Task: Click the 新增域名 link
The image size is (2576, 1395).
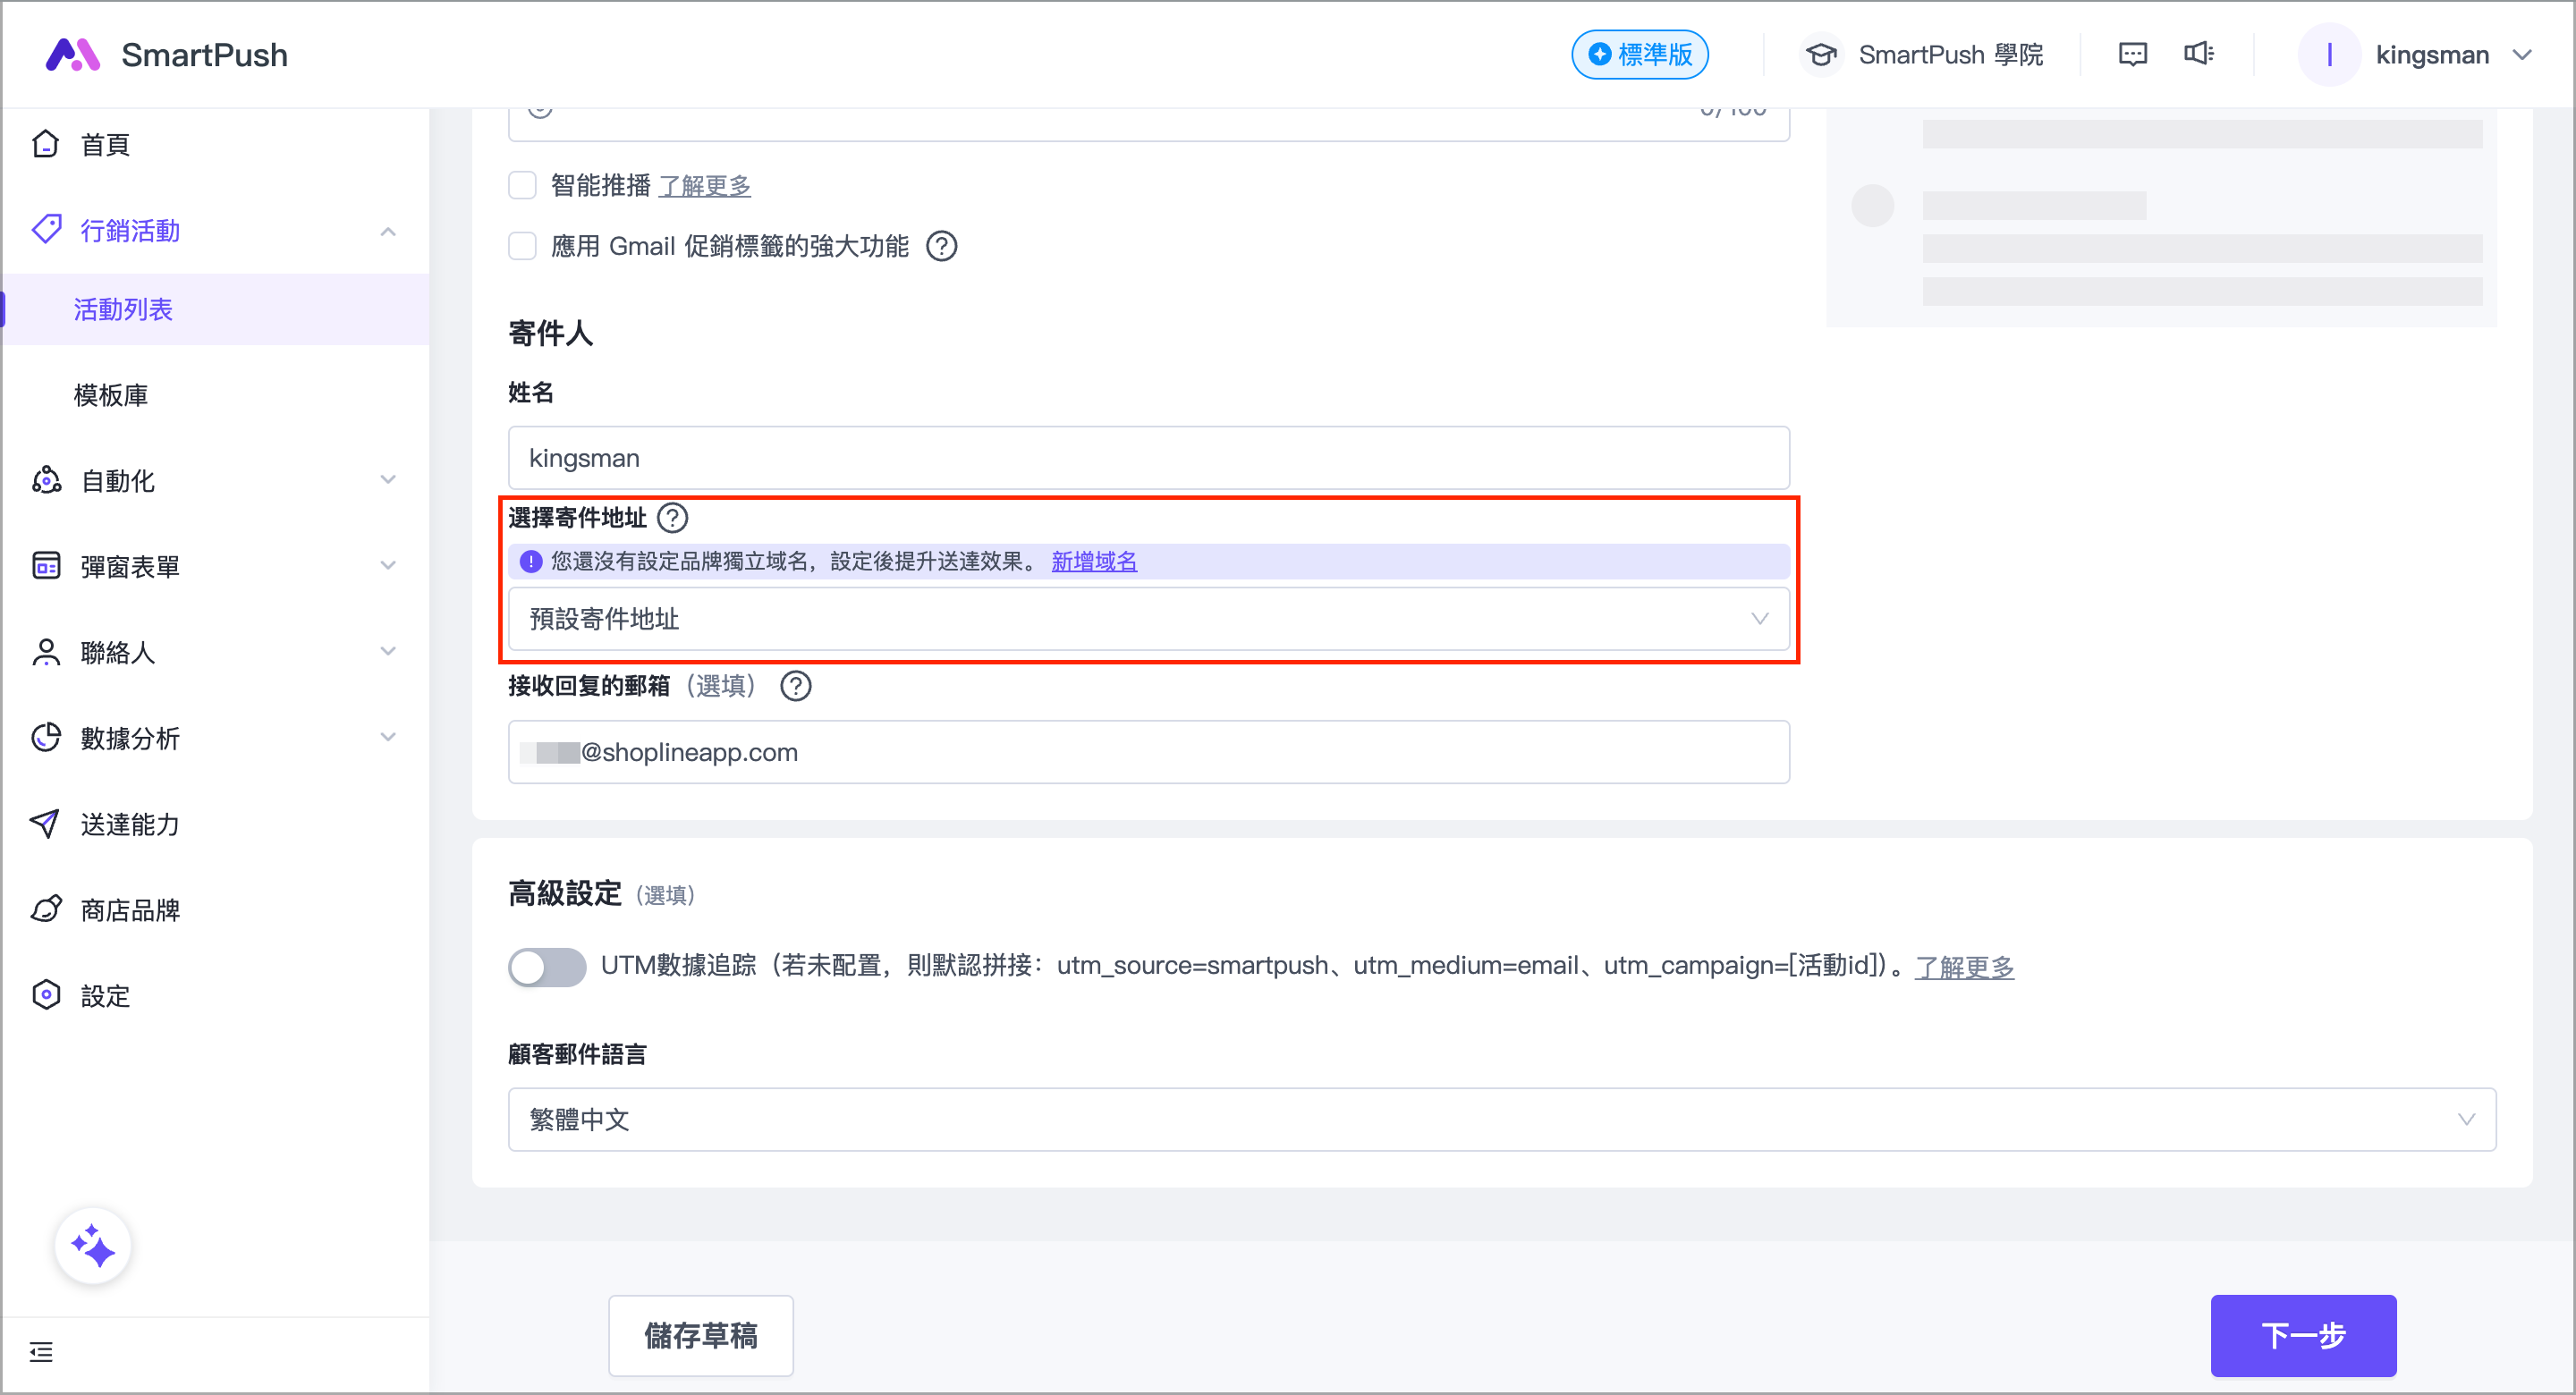Action: (x=1094, y=561)
